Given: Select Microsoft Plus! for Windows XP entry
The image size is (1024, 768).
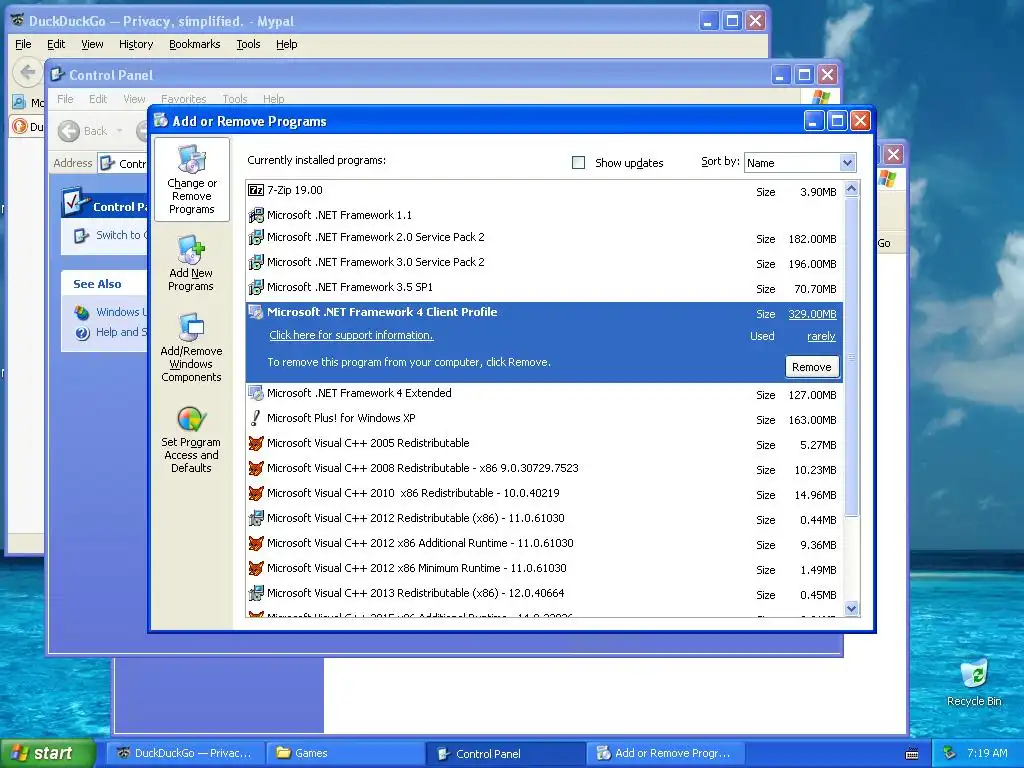Looking at the screenshot, I should (545, 419).
